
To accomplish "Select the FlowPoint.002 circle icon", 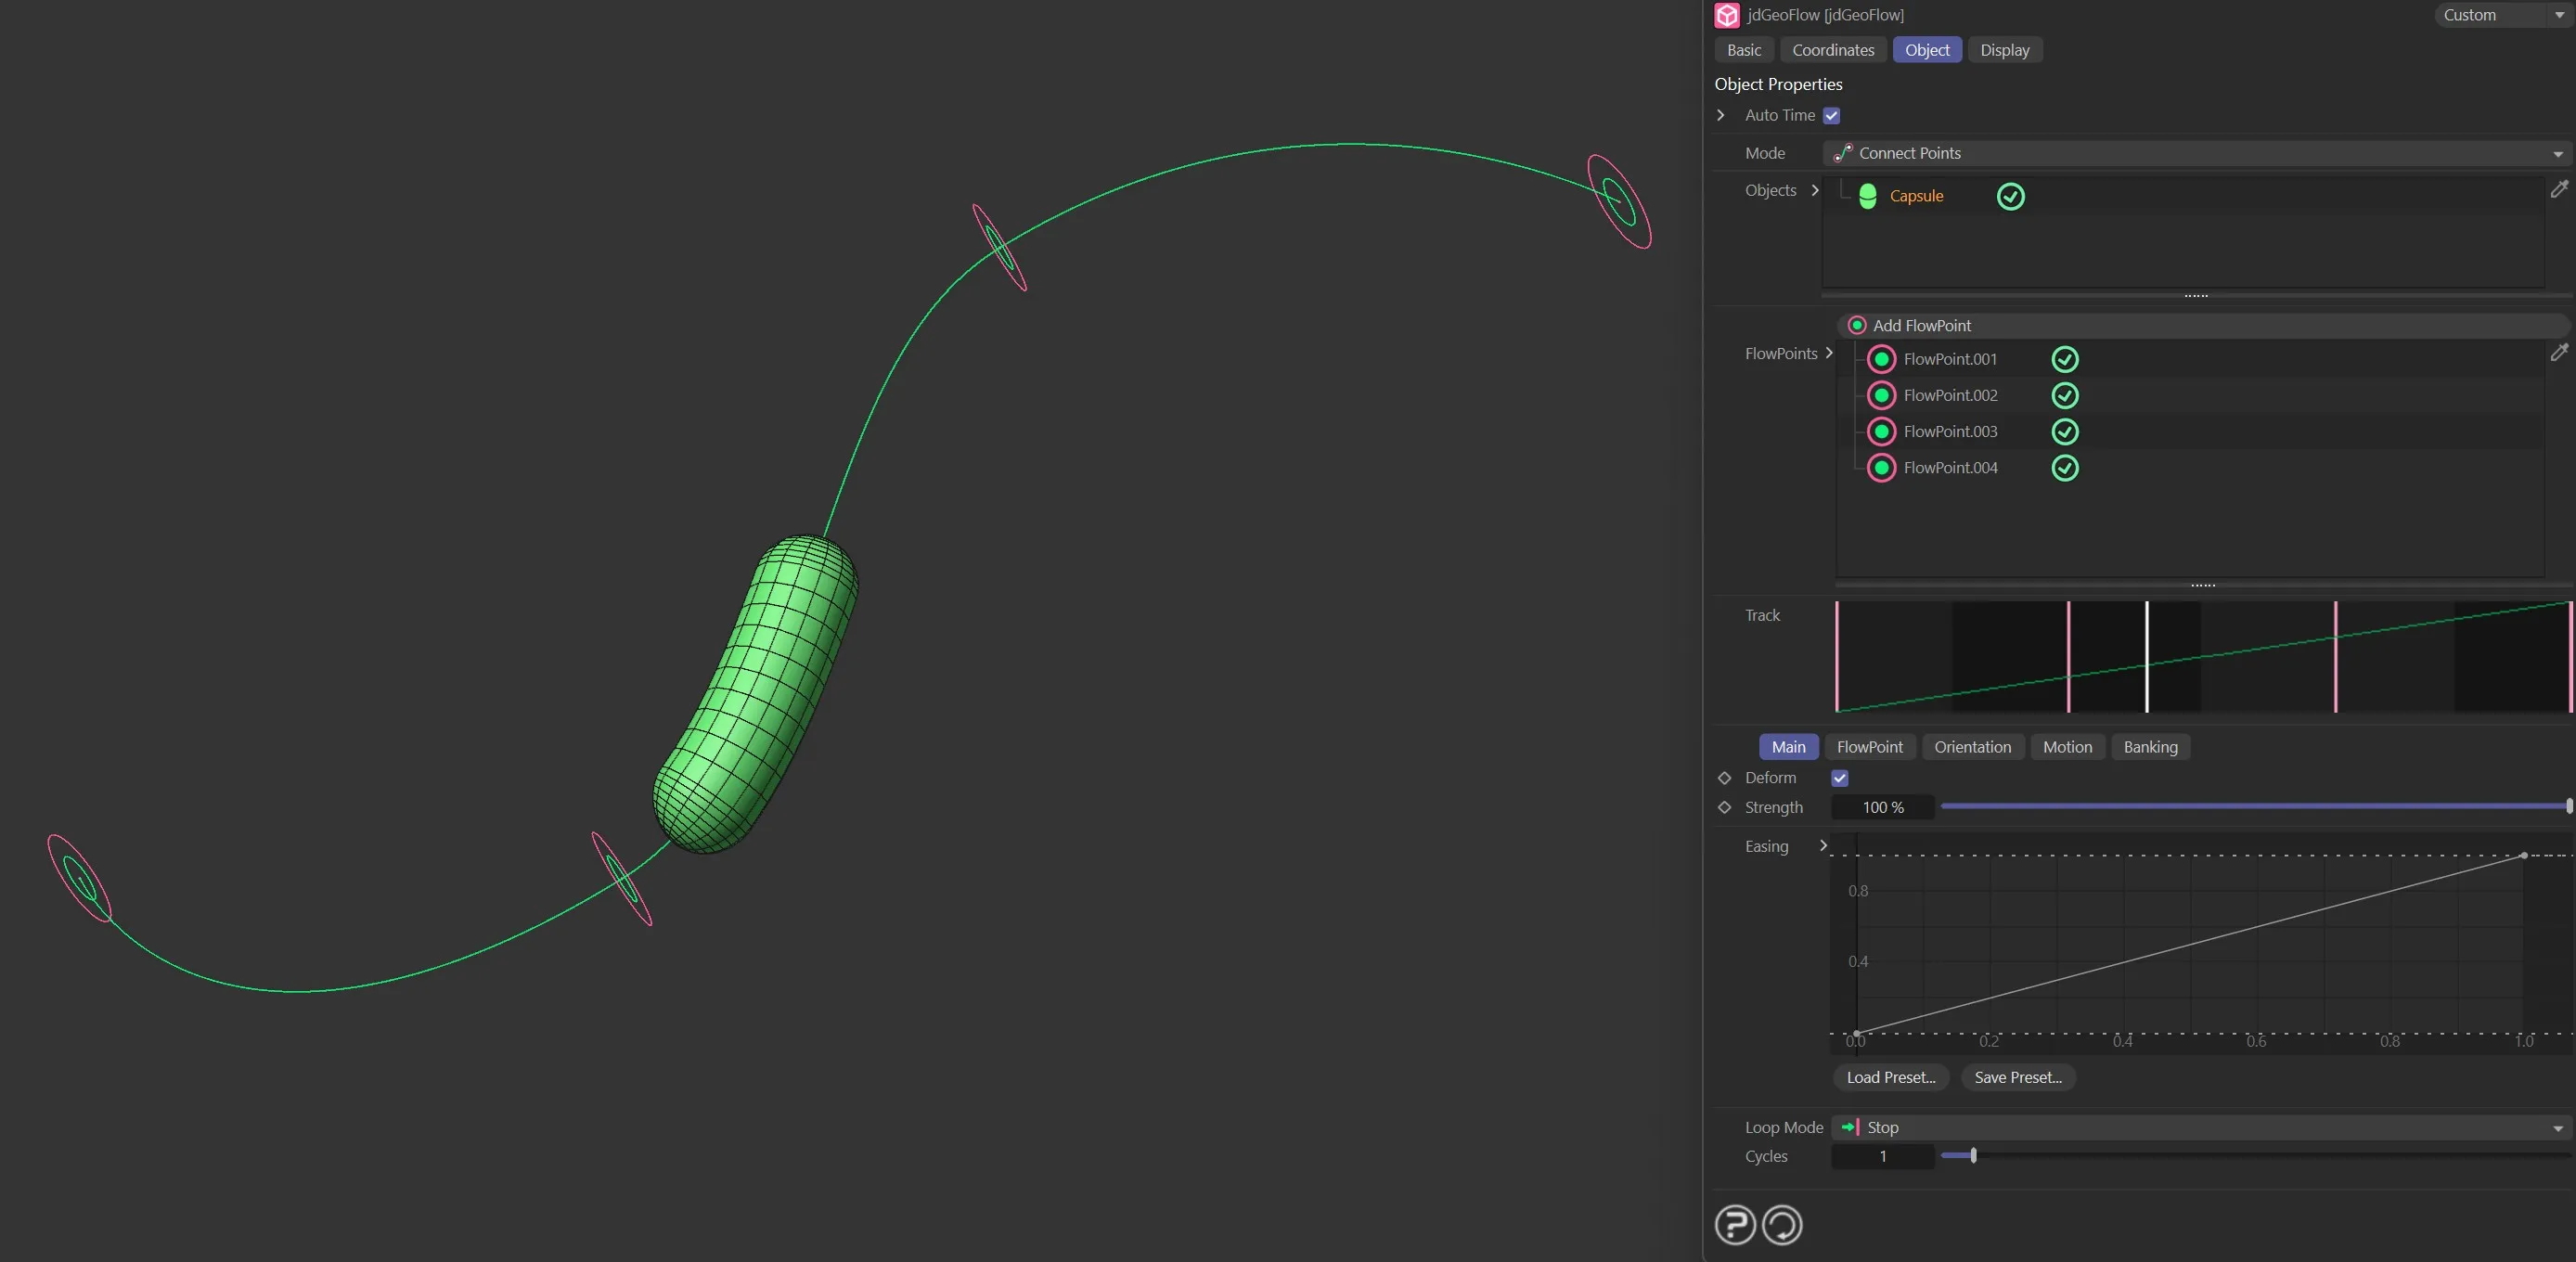I will (1881, 395).
